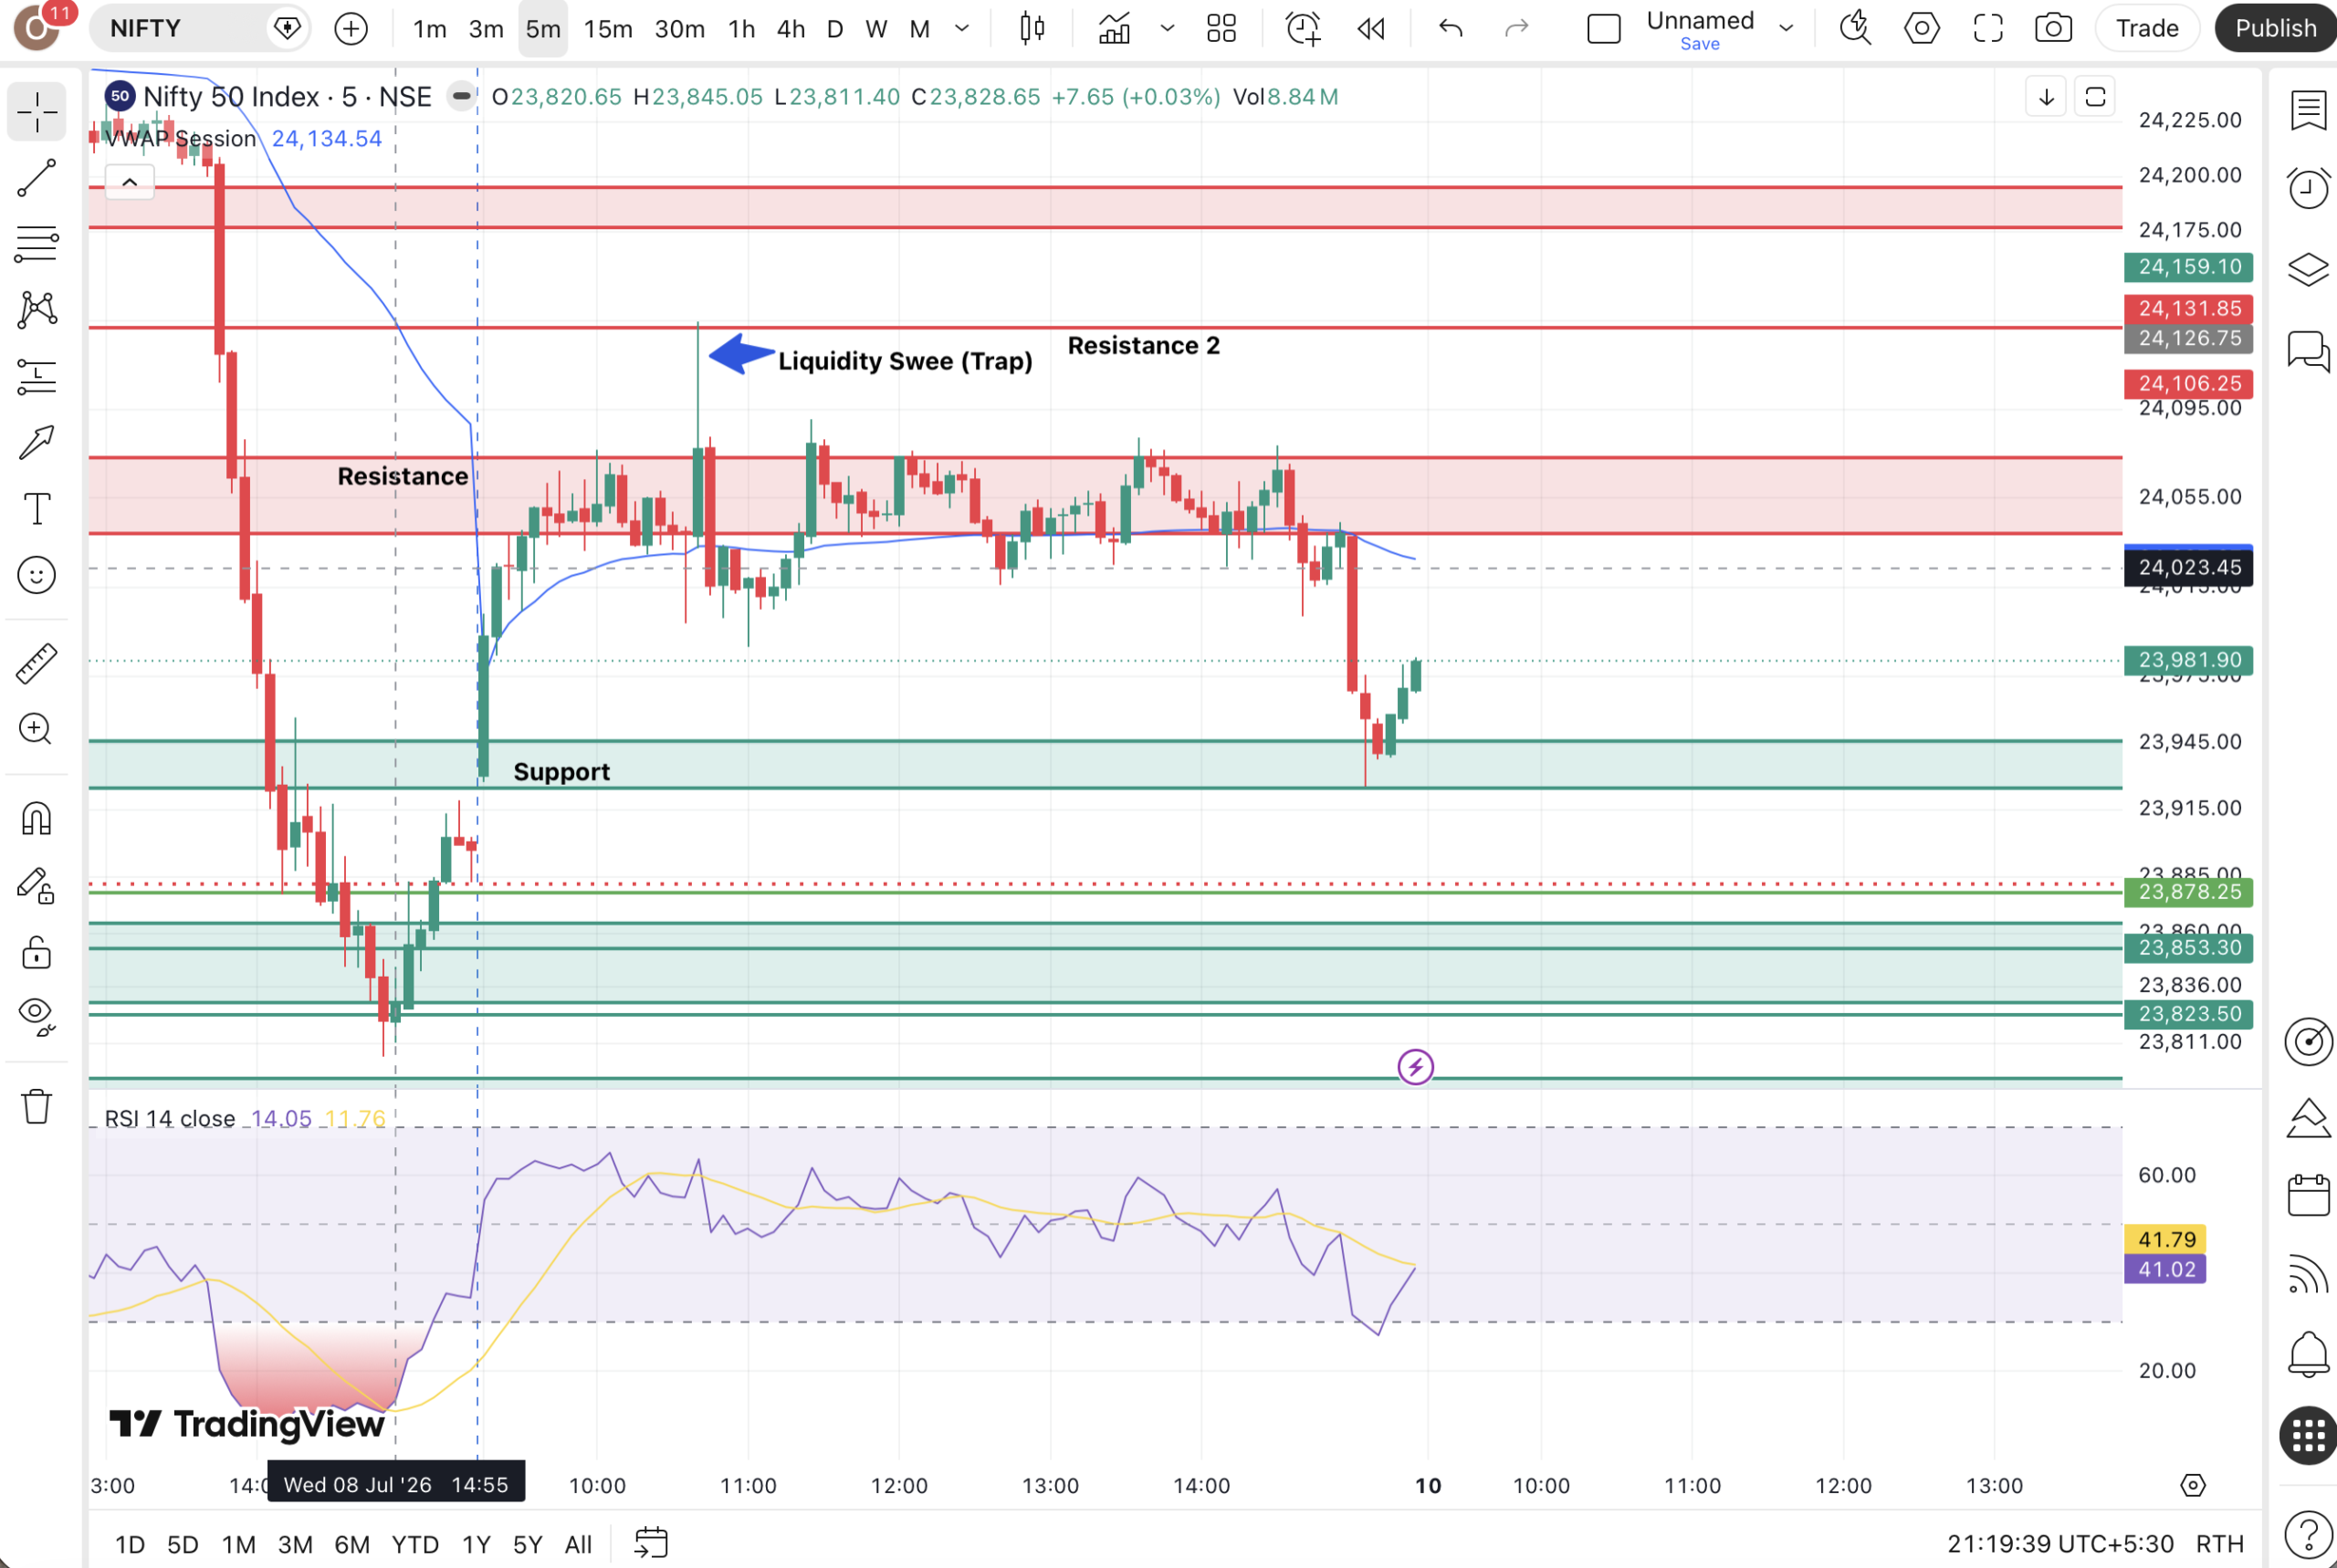
Task: Open the economic calendar panel
Action: point(2308,1194)
